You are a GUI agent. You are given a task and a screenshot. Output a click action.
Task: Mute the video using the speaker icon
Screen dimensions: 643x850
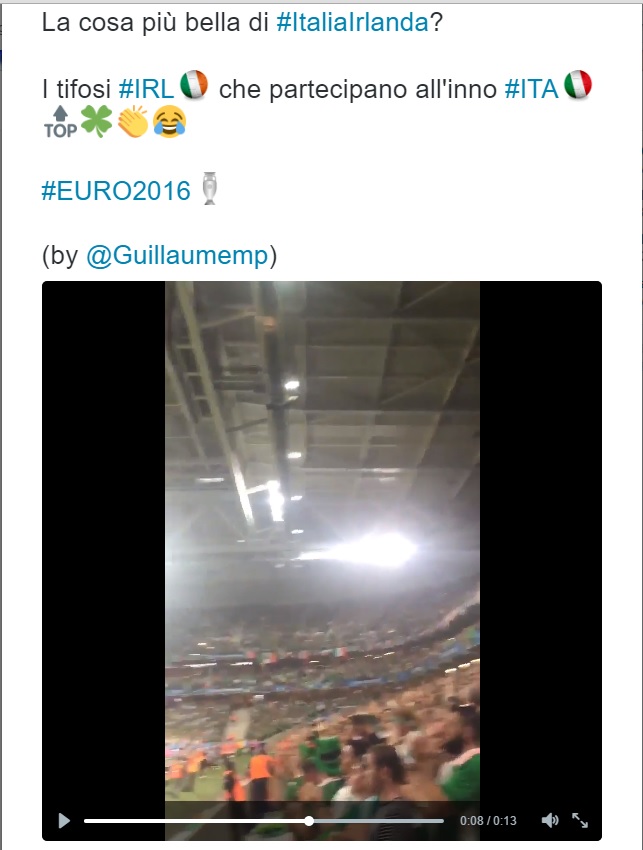[x=550, y=821]
